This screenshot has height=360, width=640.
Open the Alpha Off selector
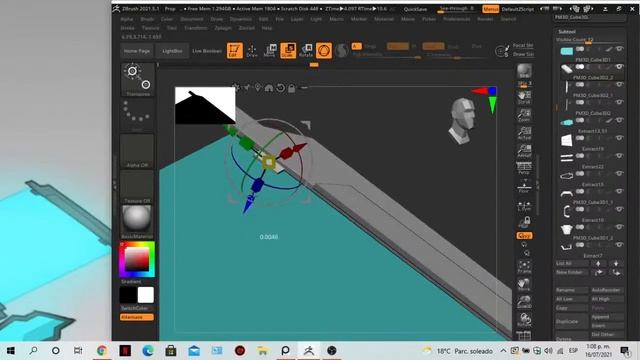(x=137, y=151)
